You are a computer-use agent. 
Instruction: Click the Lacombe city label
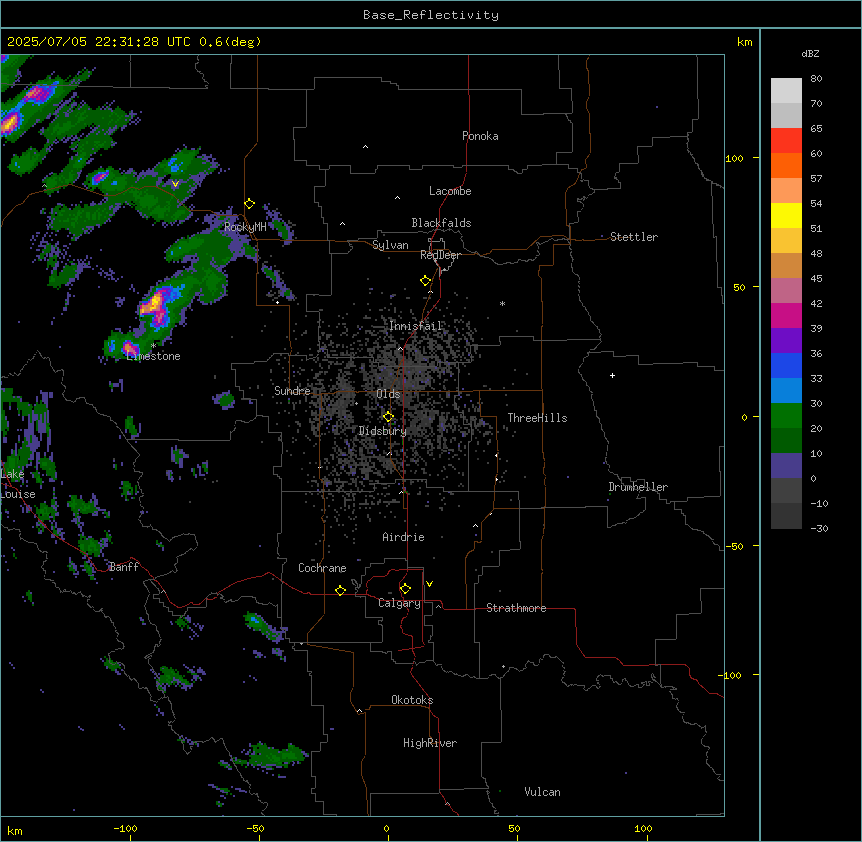450,191
